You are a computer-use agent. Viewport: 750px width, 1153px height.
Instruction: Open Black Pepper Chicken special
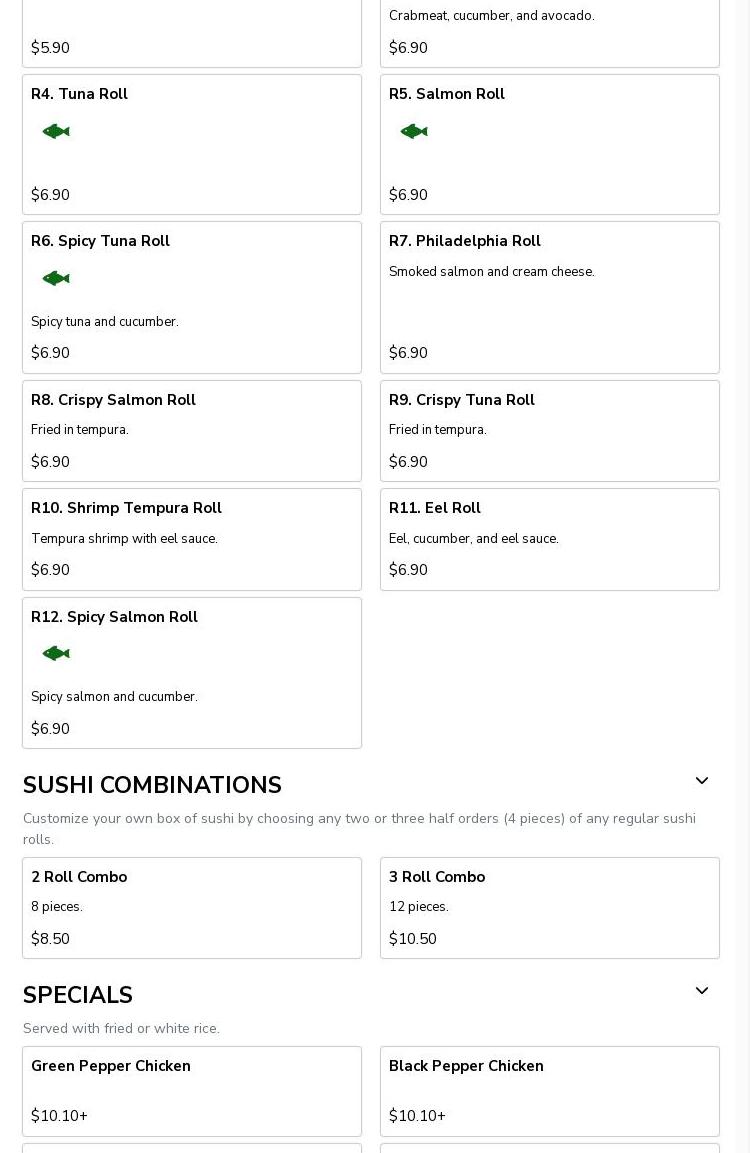(x=549, y=1090)
